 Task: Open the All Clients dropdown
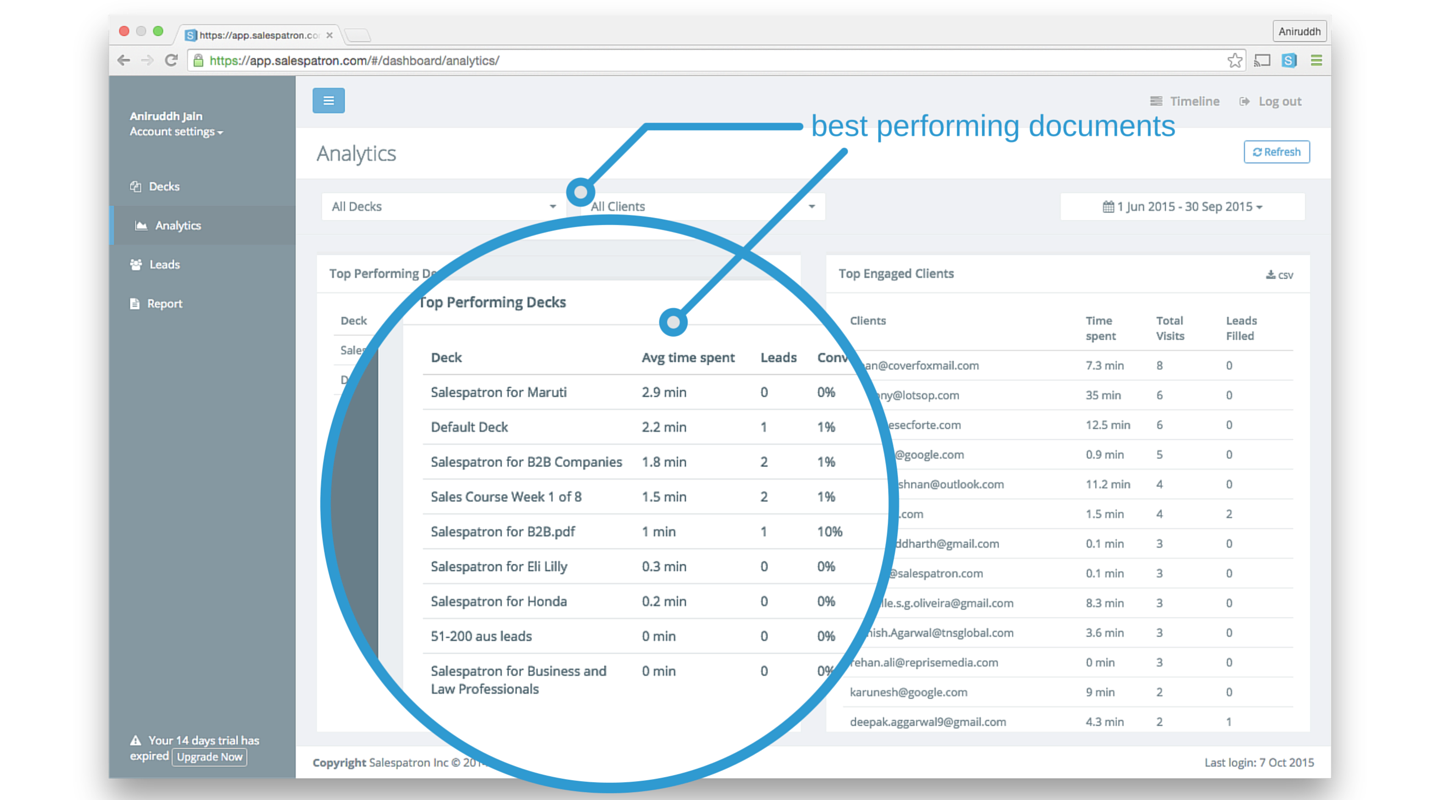[x=703, y=206]
